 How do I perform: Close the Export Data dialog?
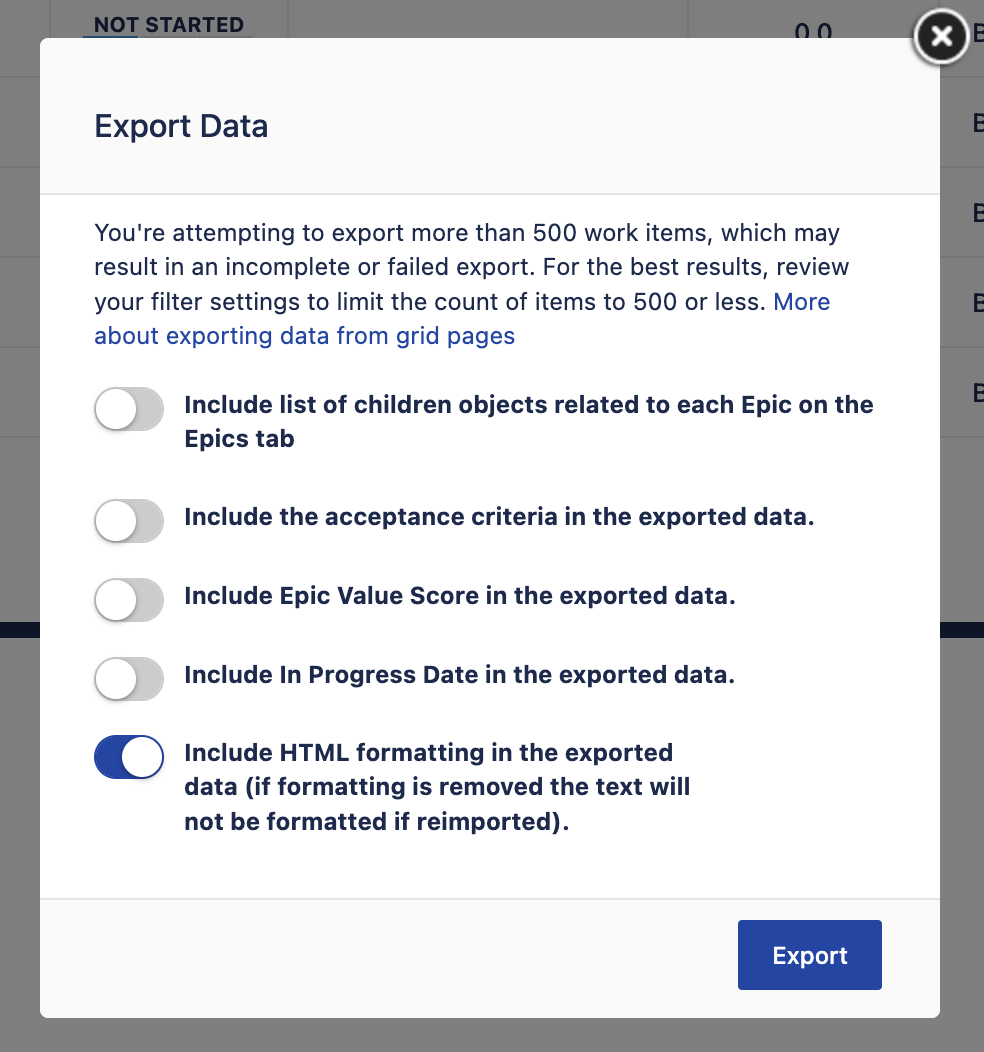[x=941, y=37]
